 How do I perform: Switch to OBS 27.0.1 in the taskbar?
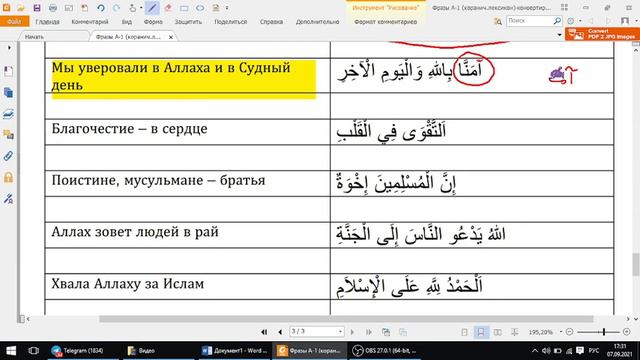[x=384, y=351]
